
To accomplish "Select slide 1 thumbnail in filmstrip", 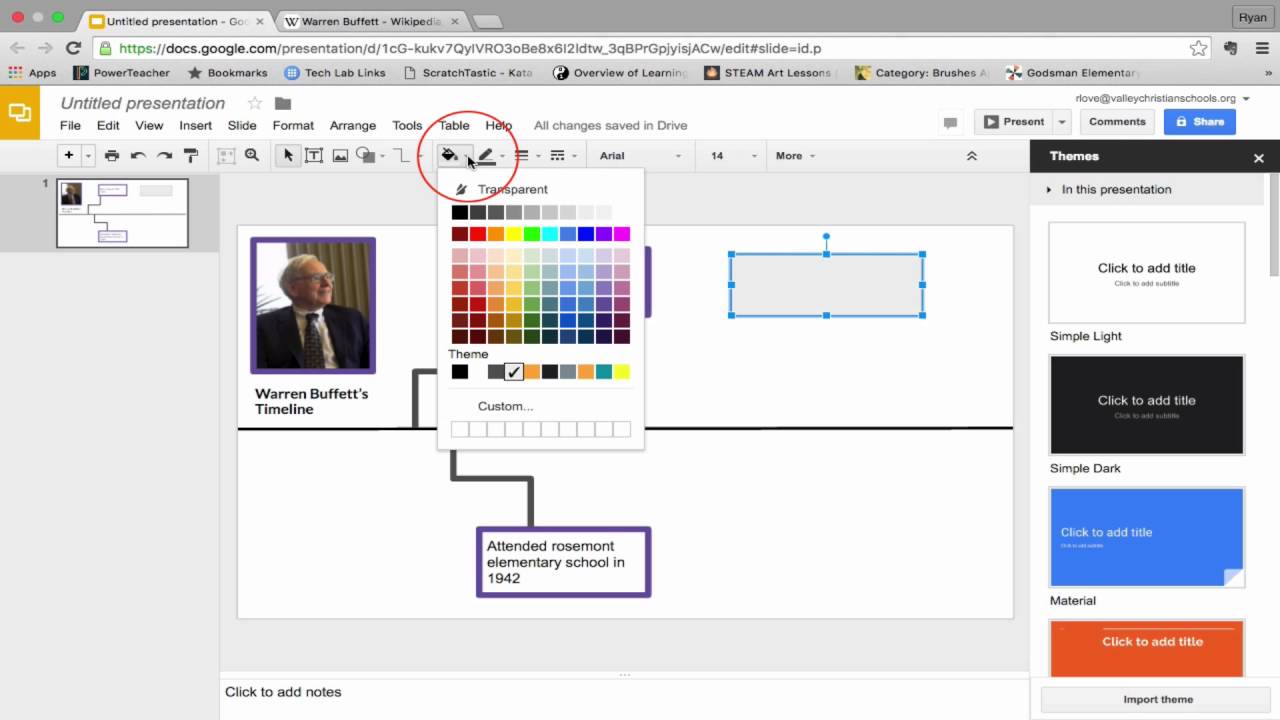I will click(123, 213).
